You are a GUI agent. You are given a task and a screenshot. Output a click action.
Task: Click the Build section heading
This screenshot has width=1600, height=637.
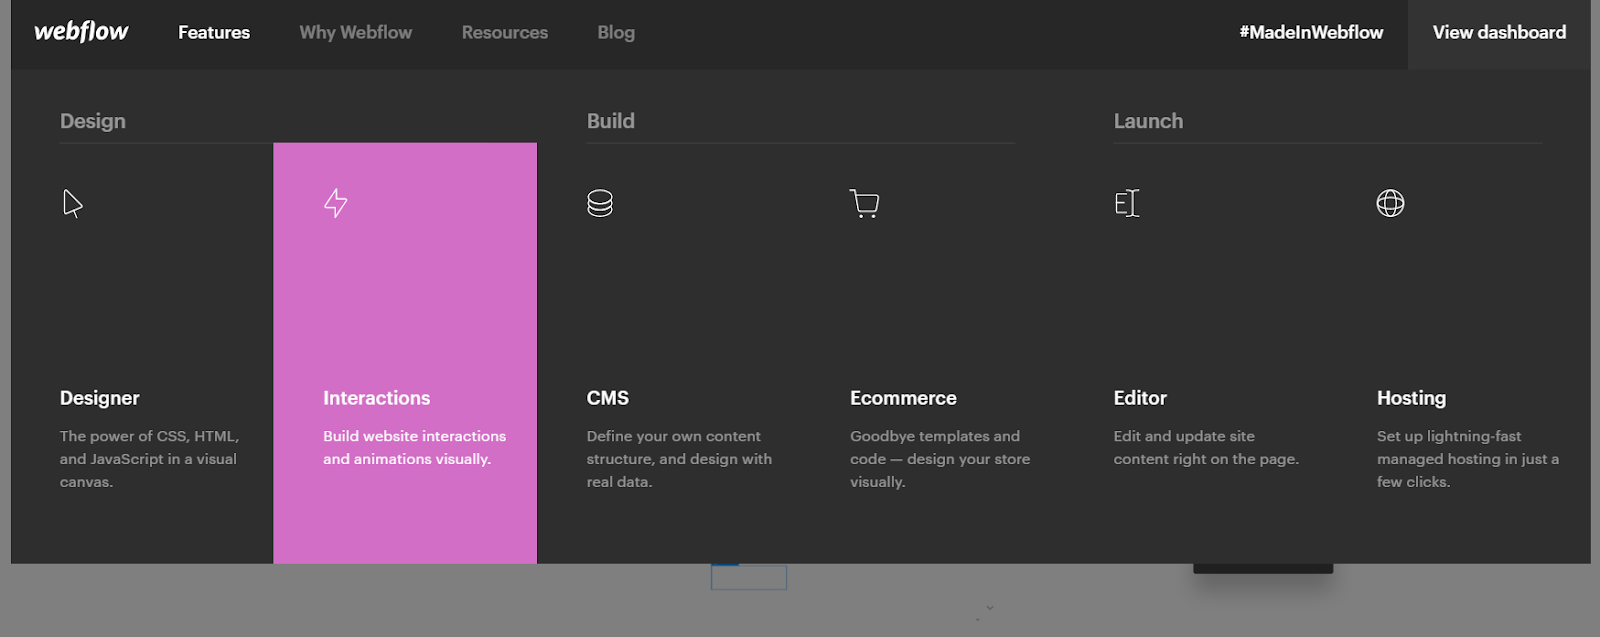point(611,121)
